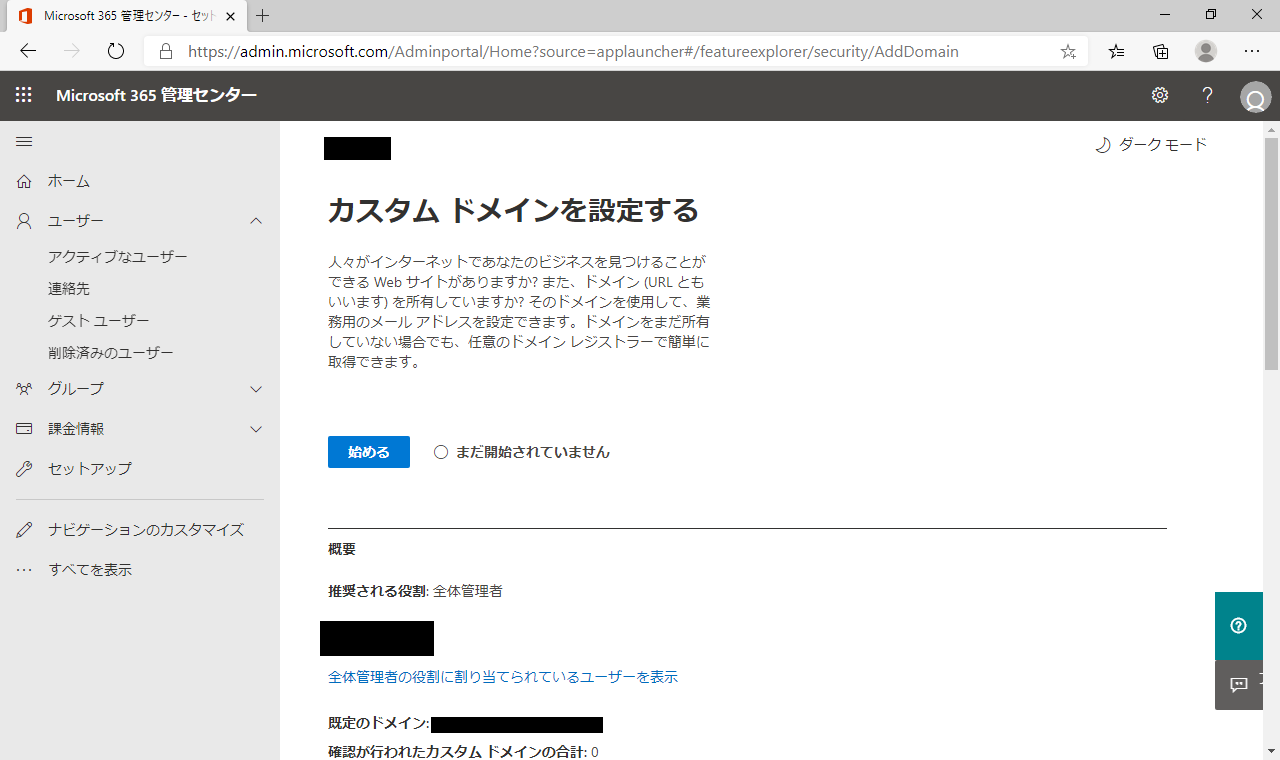Click the scrollbar down arrow

1272,751
